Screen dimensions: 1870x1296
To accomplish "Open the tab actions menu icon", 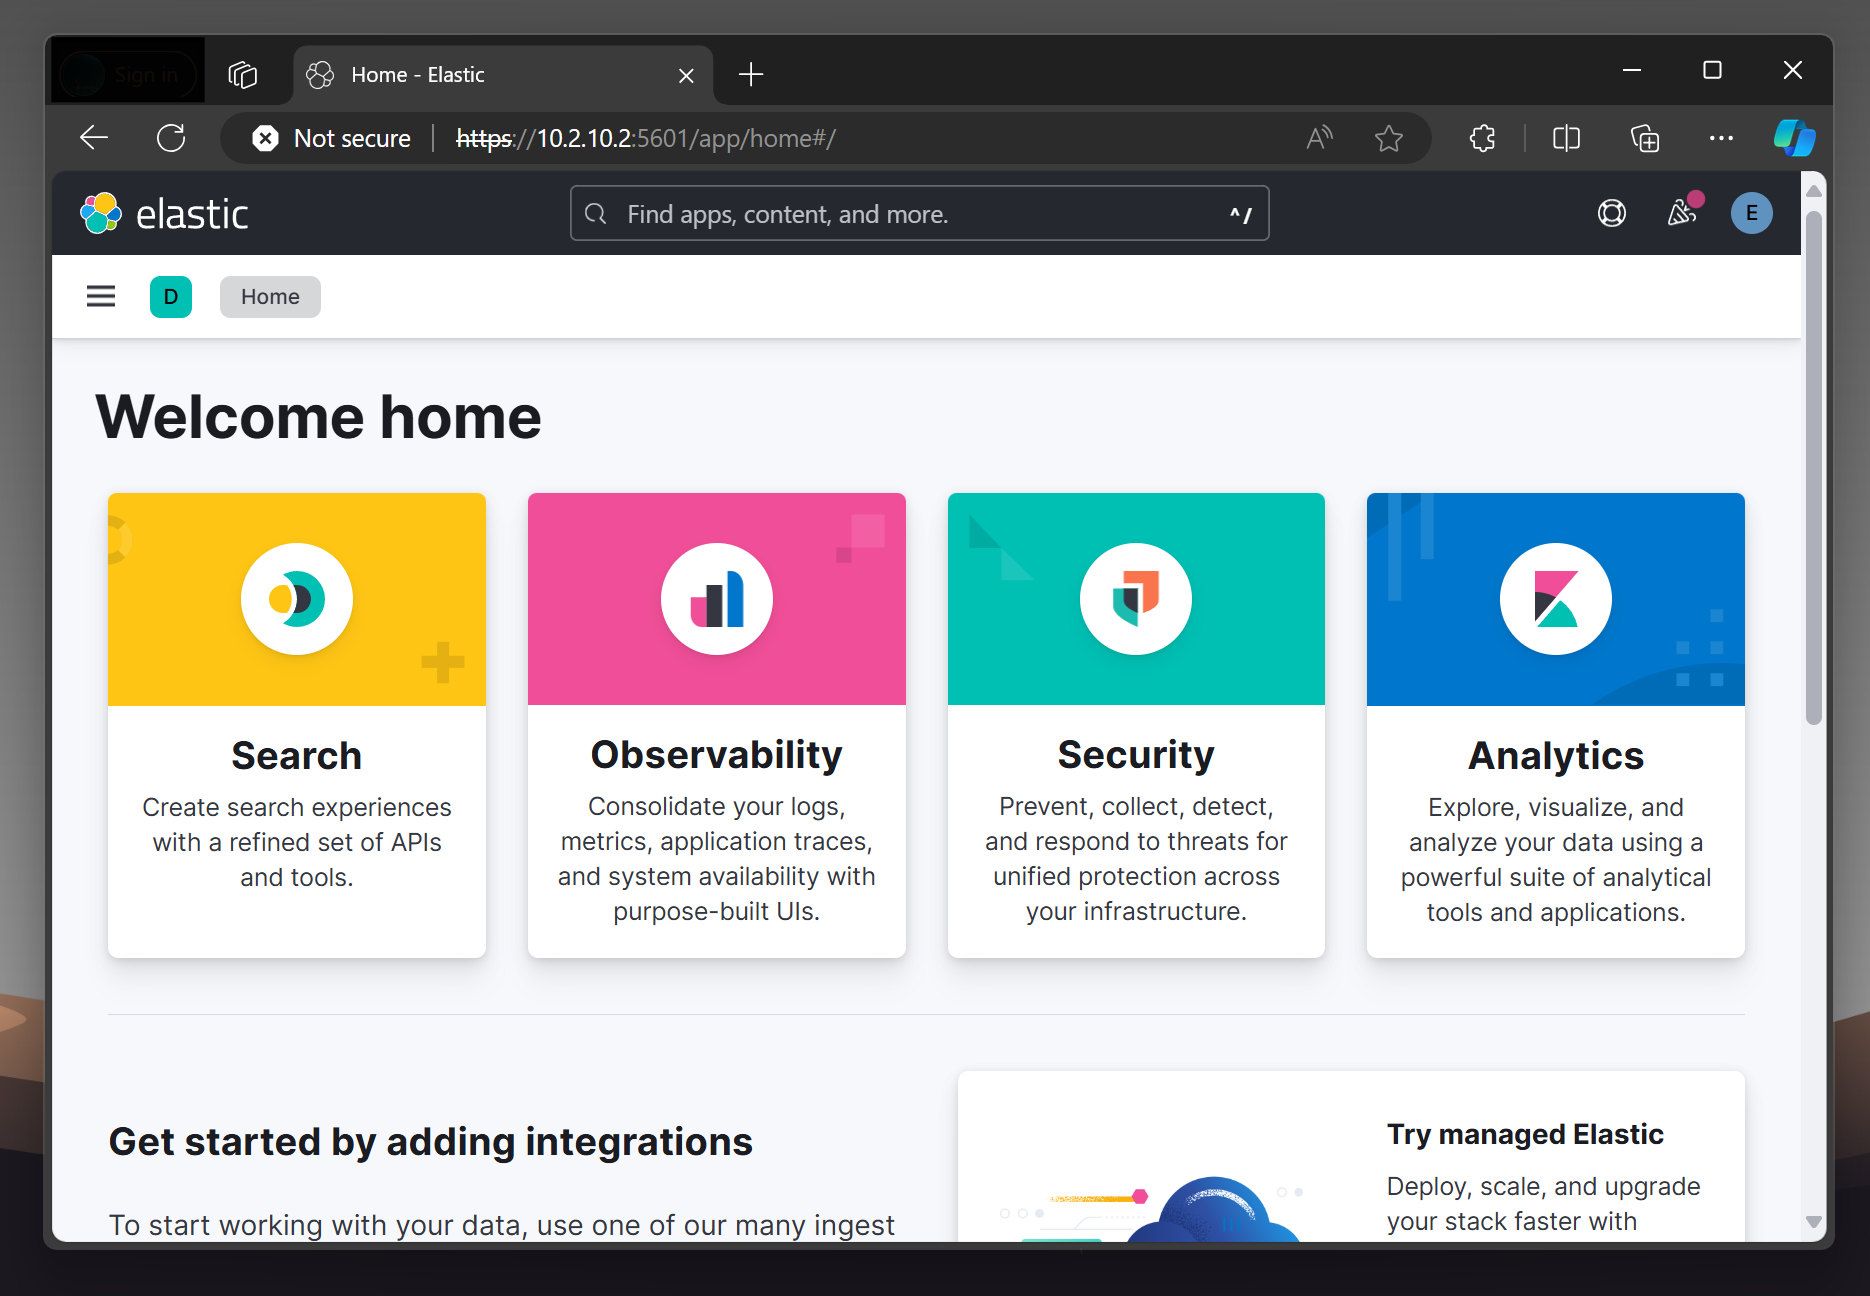I will pos(243,75).
